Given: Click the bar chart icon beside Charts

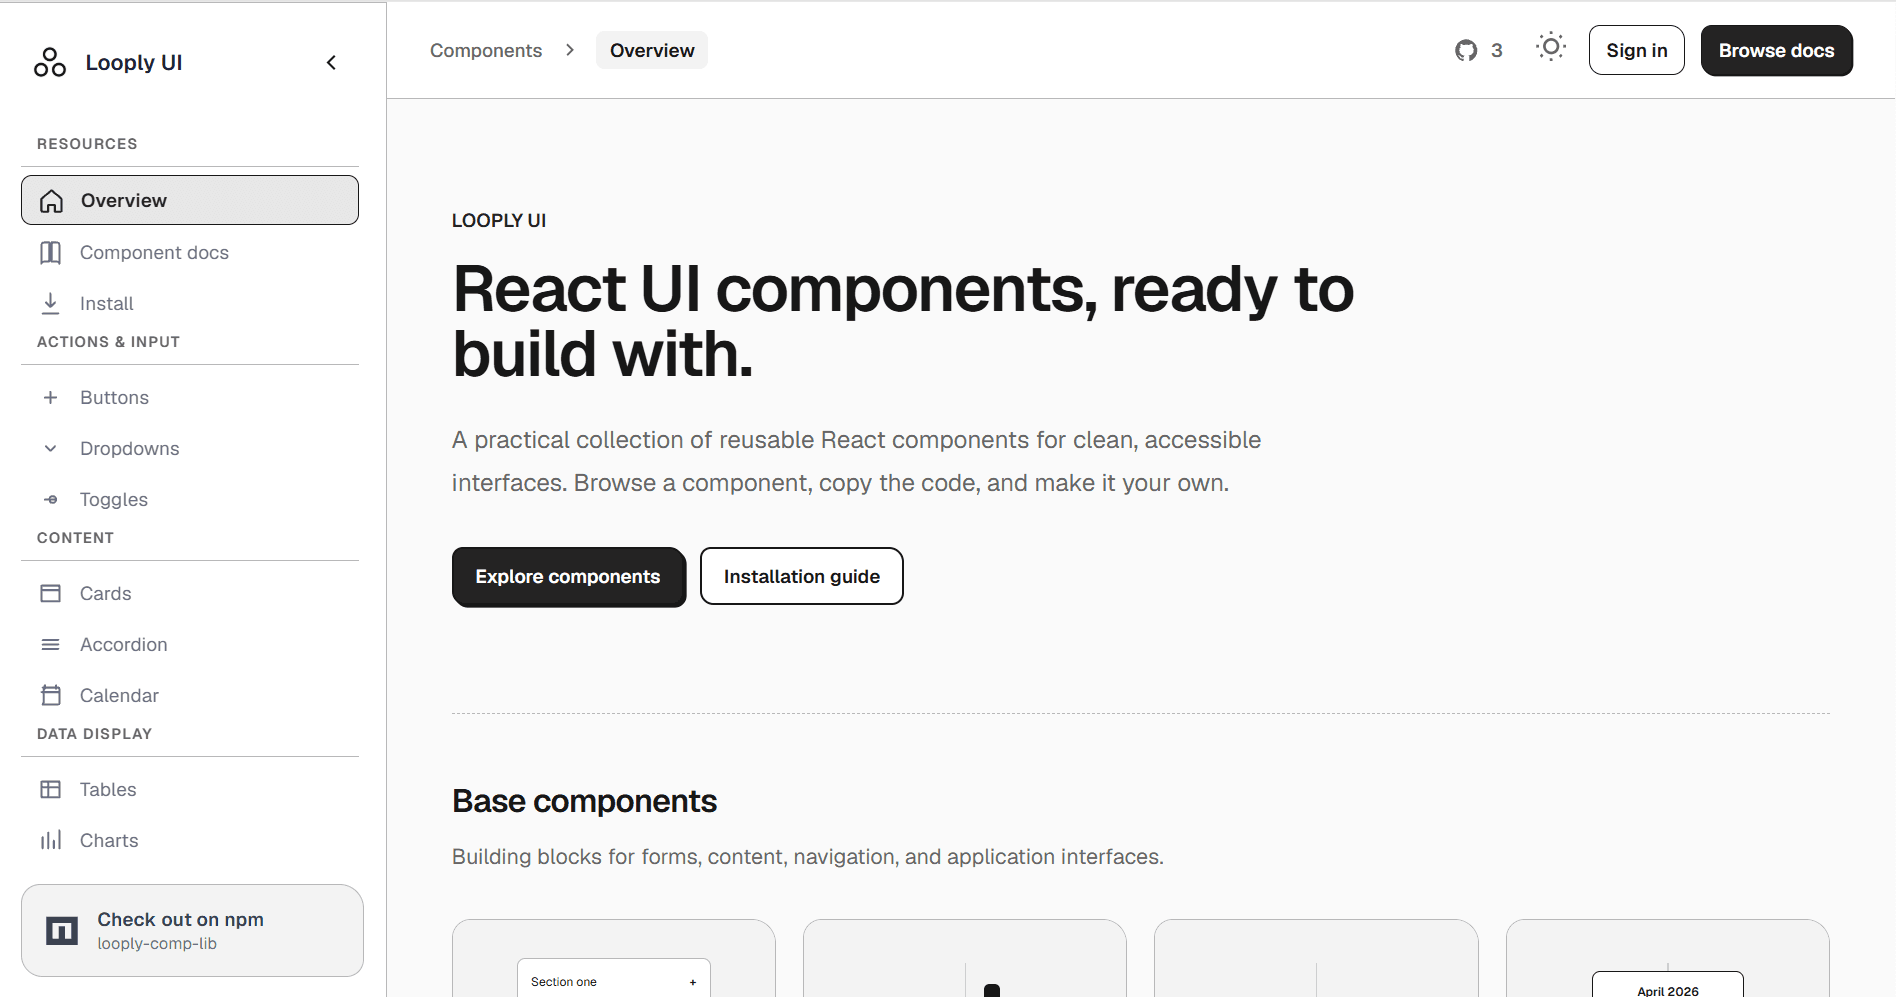Looking at the screenshot, I should coord(50,840).
